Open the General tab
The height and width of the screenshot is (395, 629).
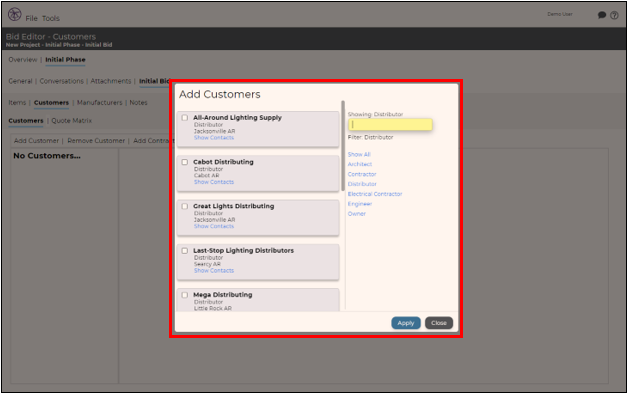(x=20, y=81)
